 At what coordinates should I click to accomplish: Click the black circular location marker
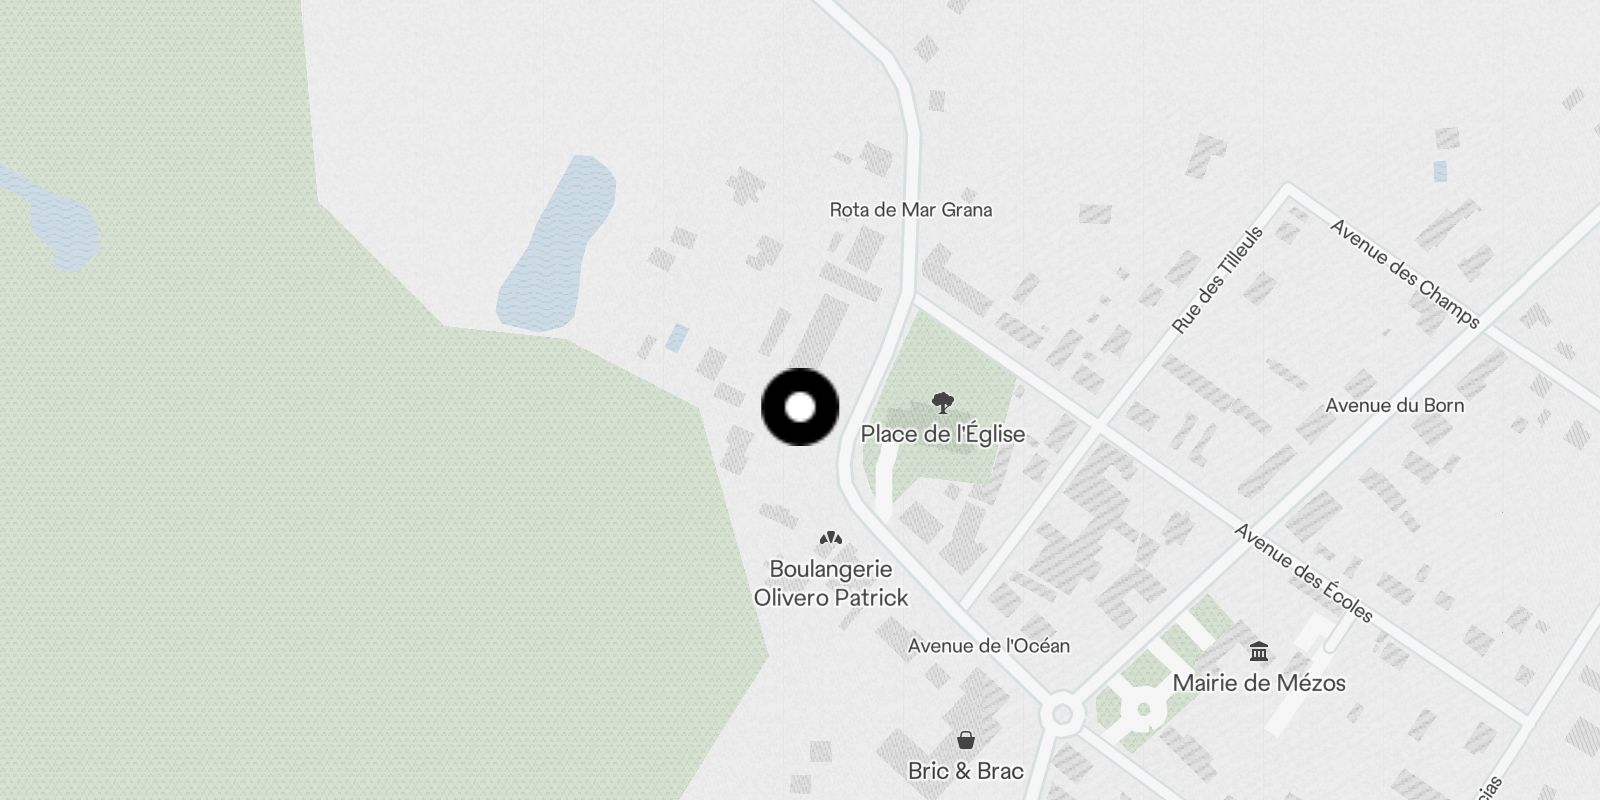(800, 407)
